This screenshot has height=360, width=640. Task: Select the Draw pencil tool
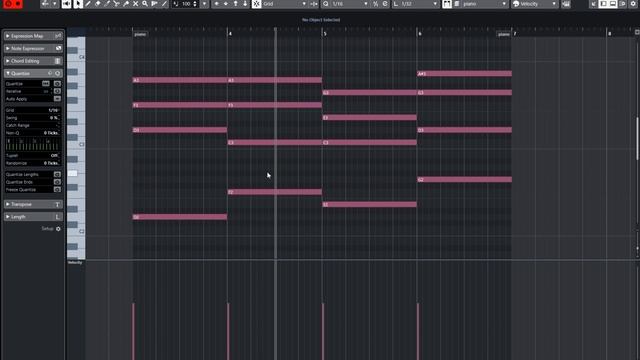(88, 4)
